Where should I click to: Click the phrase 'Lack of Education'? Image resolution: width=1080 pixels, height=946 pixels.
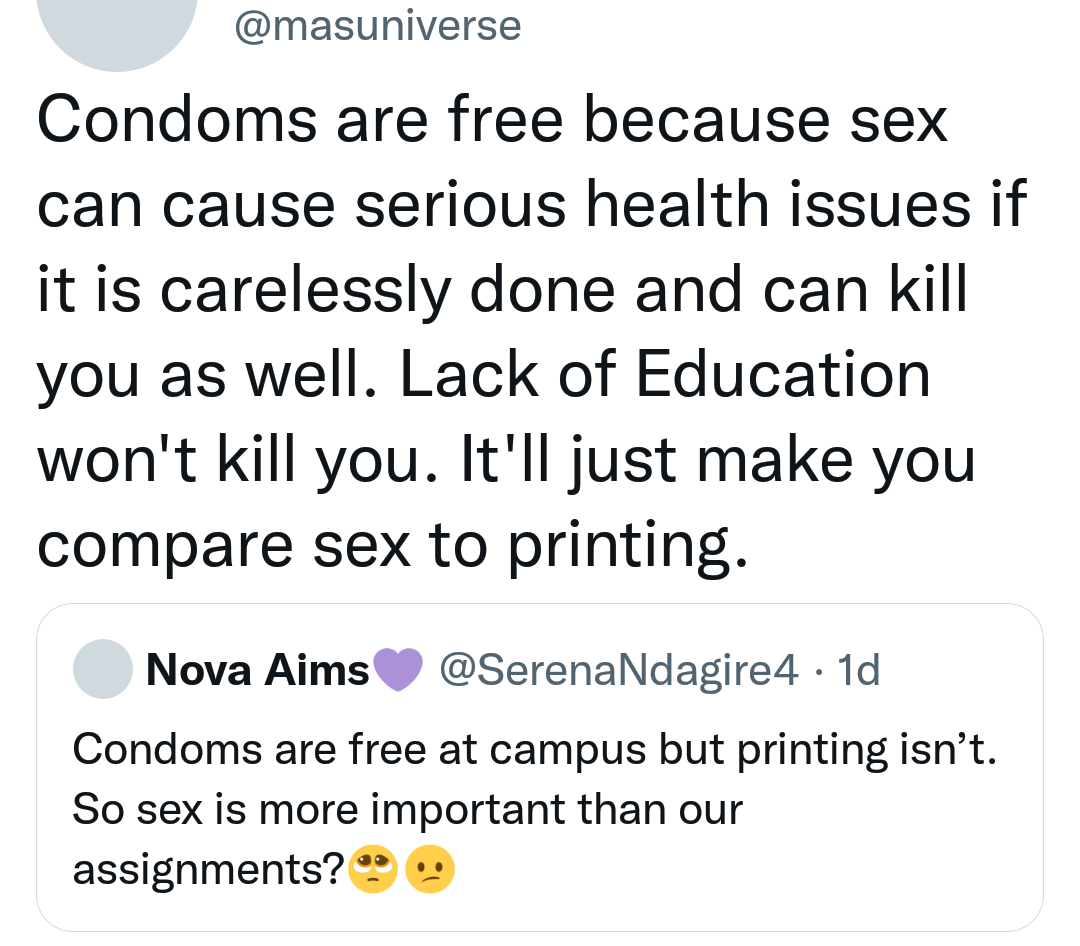665,374
